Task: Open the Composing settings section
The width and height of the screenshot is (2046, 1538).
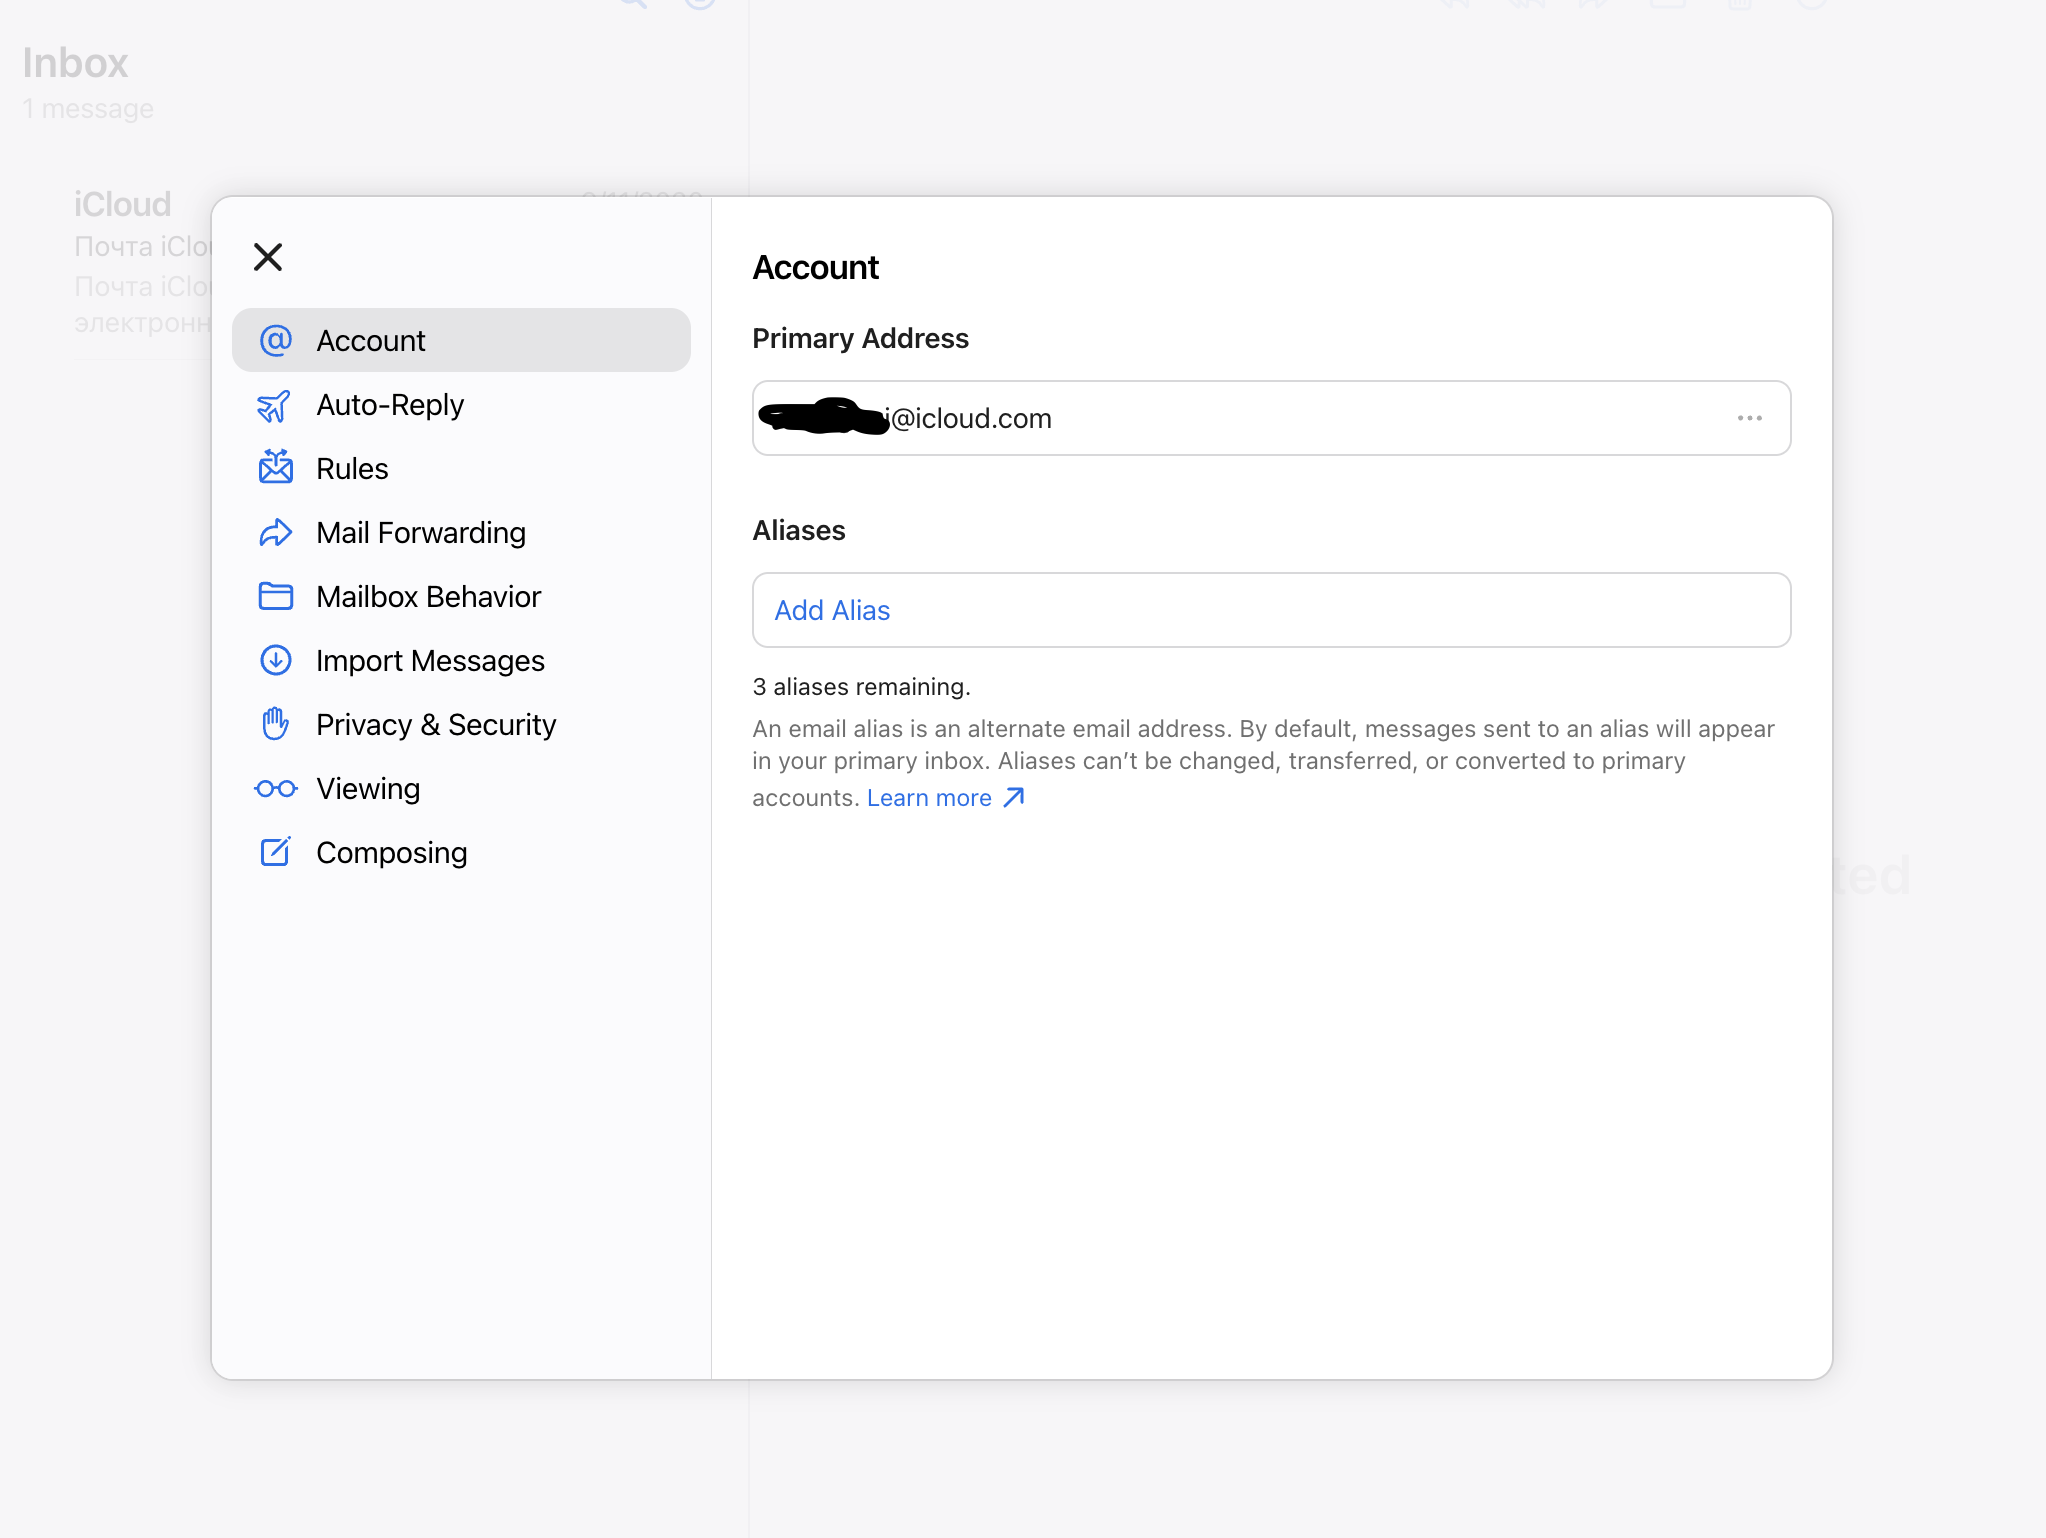Action: pos(391,852)
